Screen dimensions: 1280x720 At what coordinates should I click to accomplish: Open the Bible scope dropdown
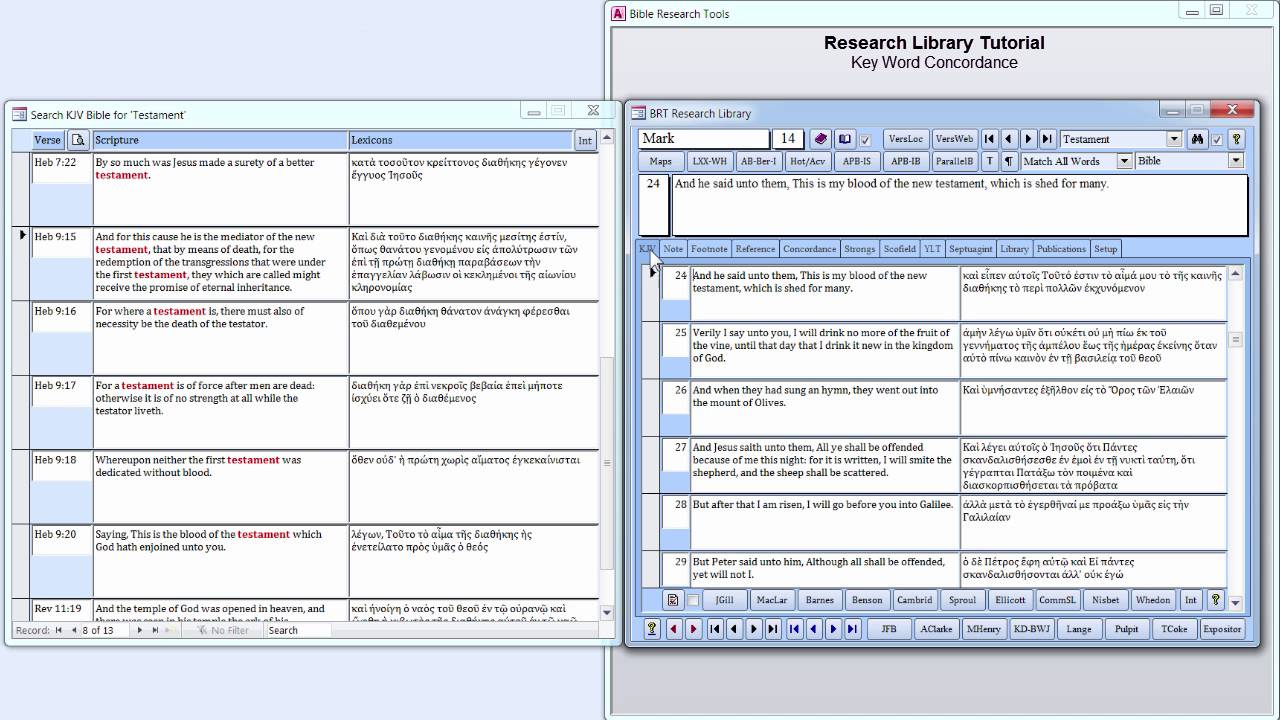[1236, 161]
